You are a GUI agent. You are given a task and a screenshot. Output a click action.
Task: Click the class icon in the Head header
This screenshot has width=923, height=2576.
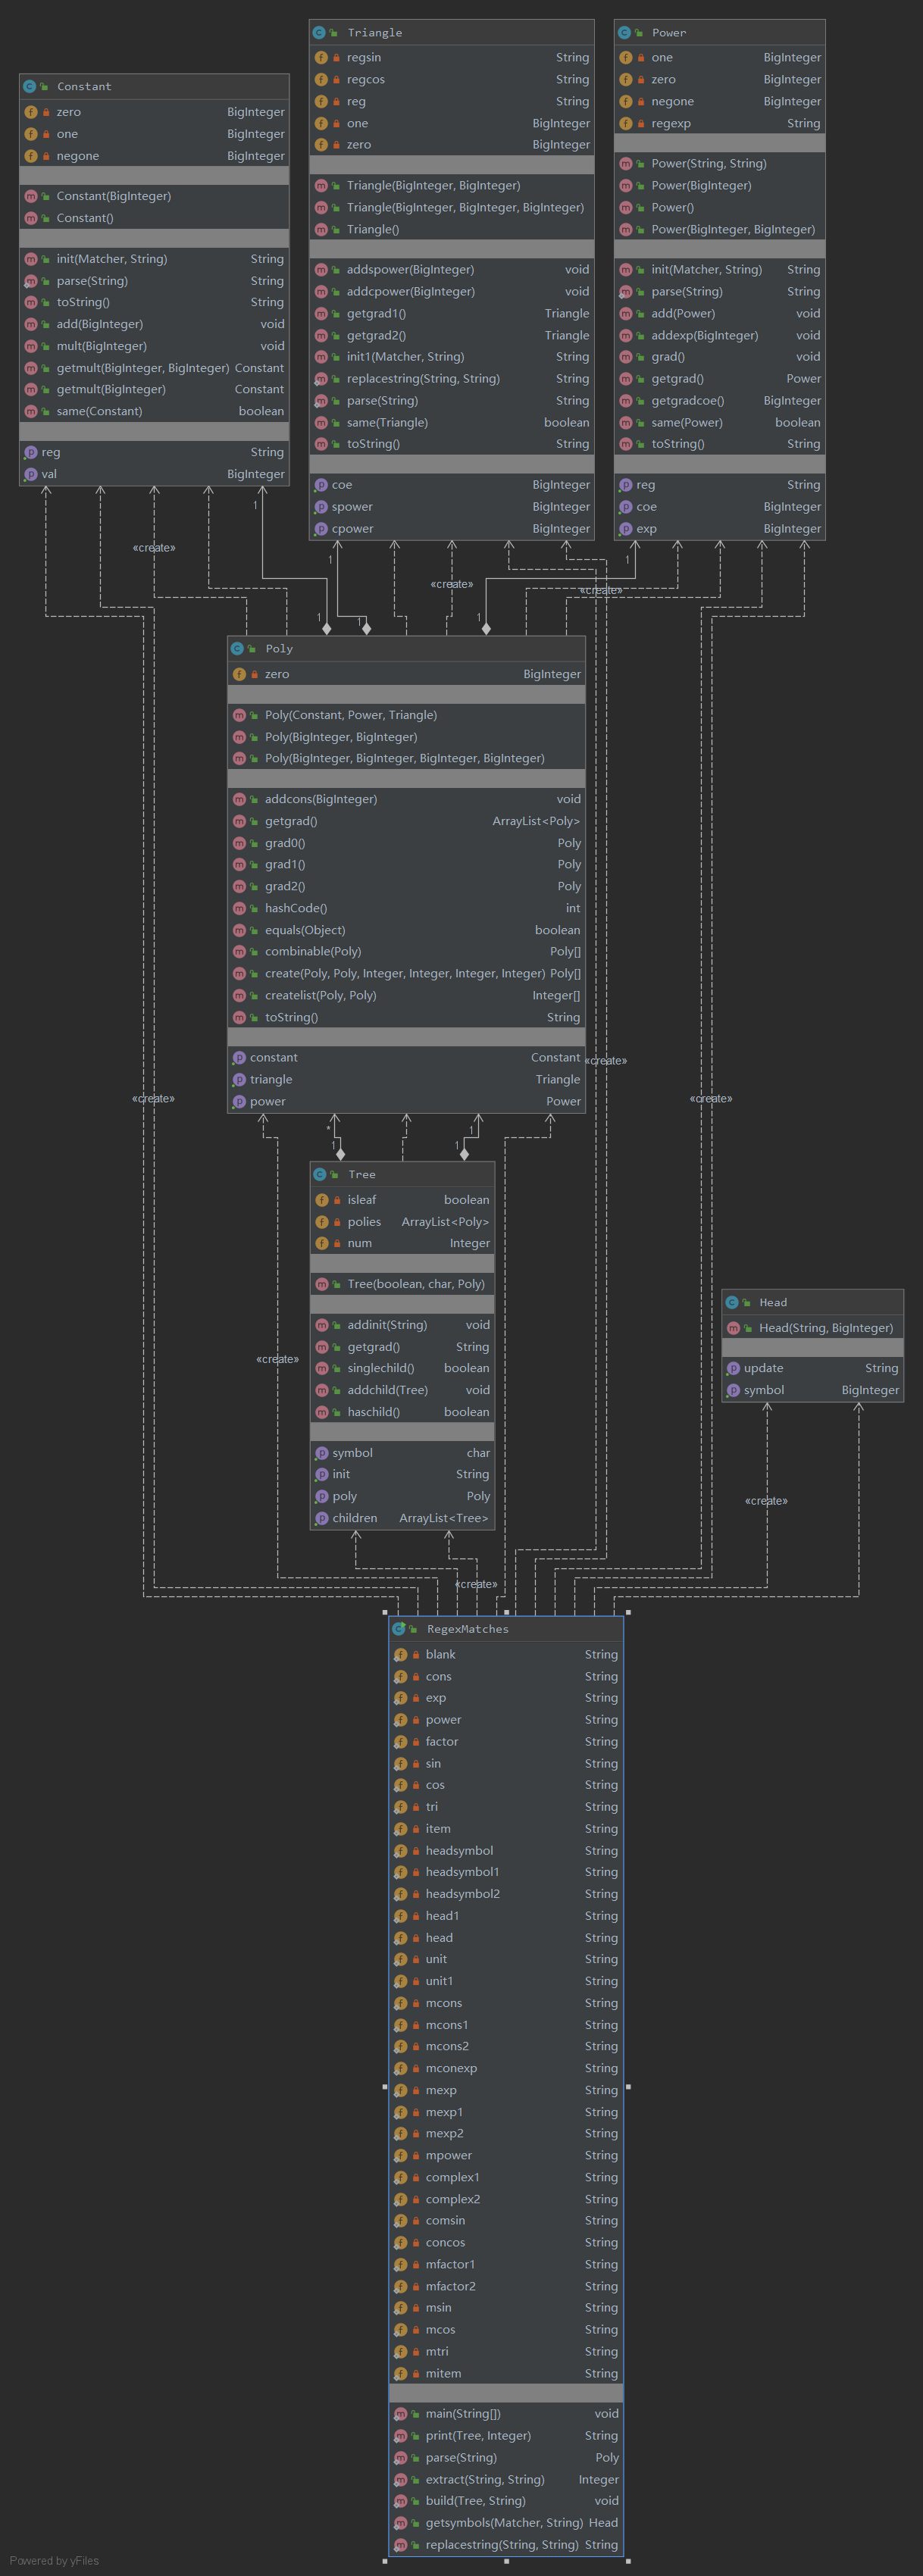tap(731, 1303)
